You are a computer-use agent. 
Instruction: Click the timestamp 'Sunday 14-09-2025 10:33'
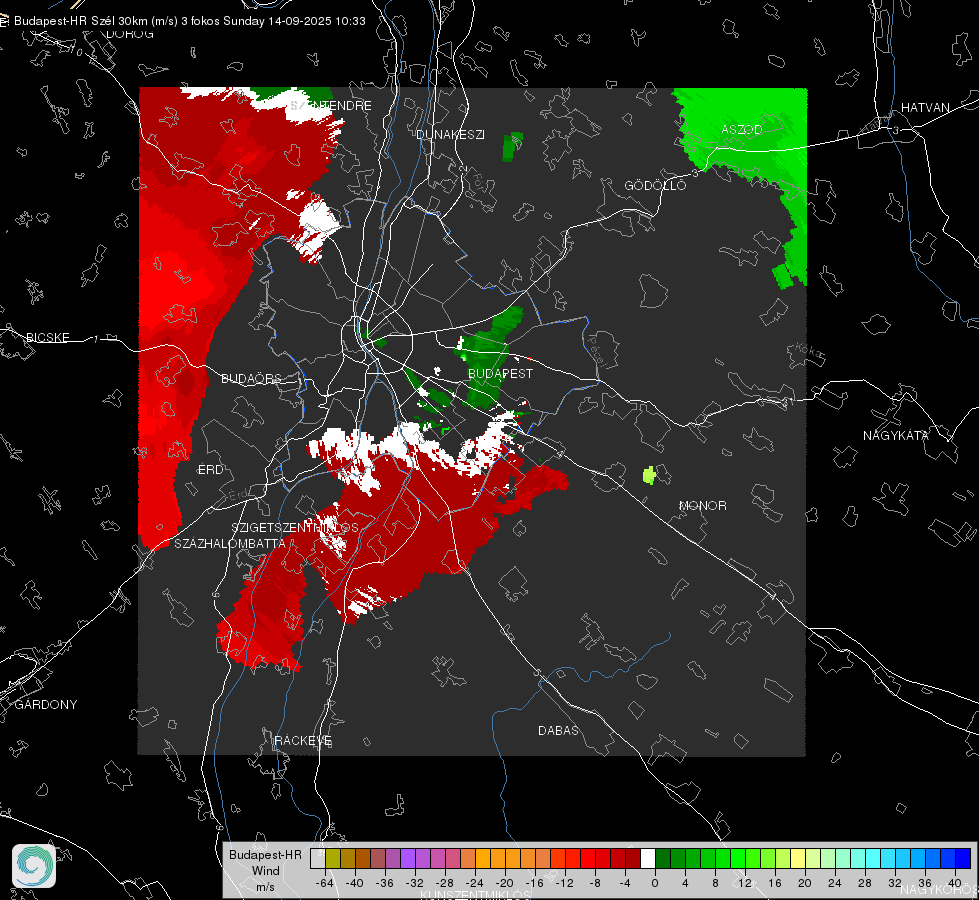click(x=294, y=21)
